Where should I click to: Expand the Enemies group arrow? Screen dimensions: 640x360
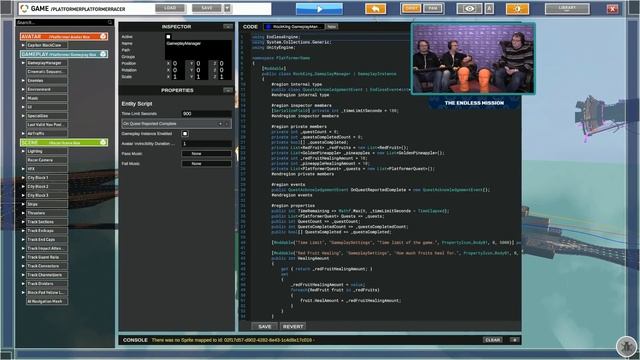(23, 80)
